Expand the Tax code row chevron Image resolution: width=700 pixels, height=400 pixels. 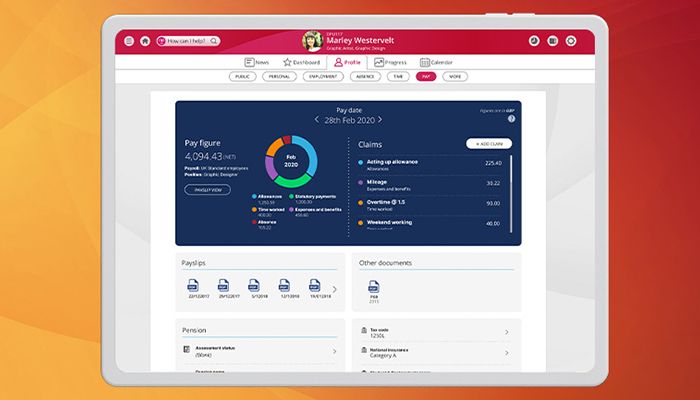click(507, 332)
